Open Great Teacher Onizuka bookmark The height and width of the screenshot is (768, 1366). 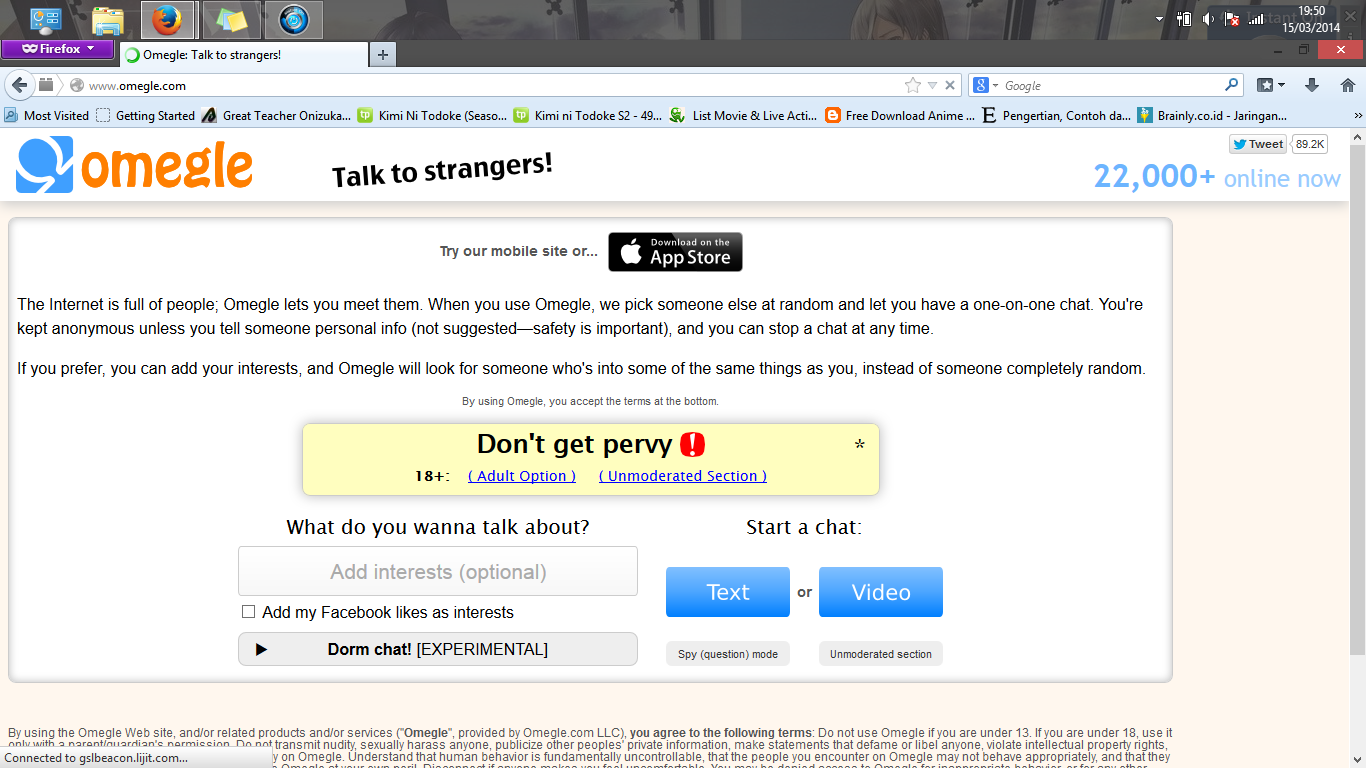[x=276, y=115]
